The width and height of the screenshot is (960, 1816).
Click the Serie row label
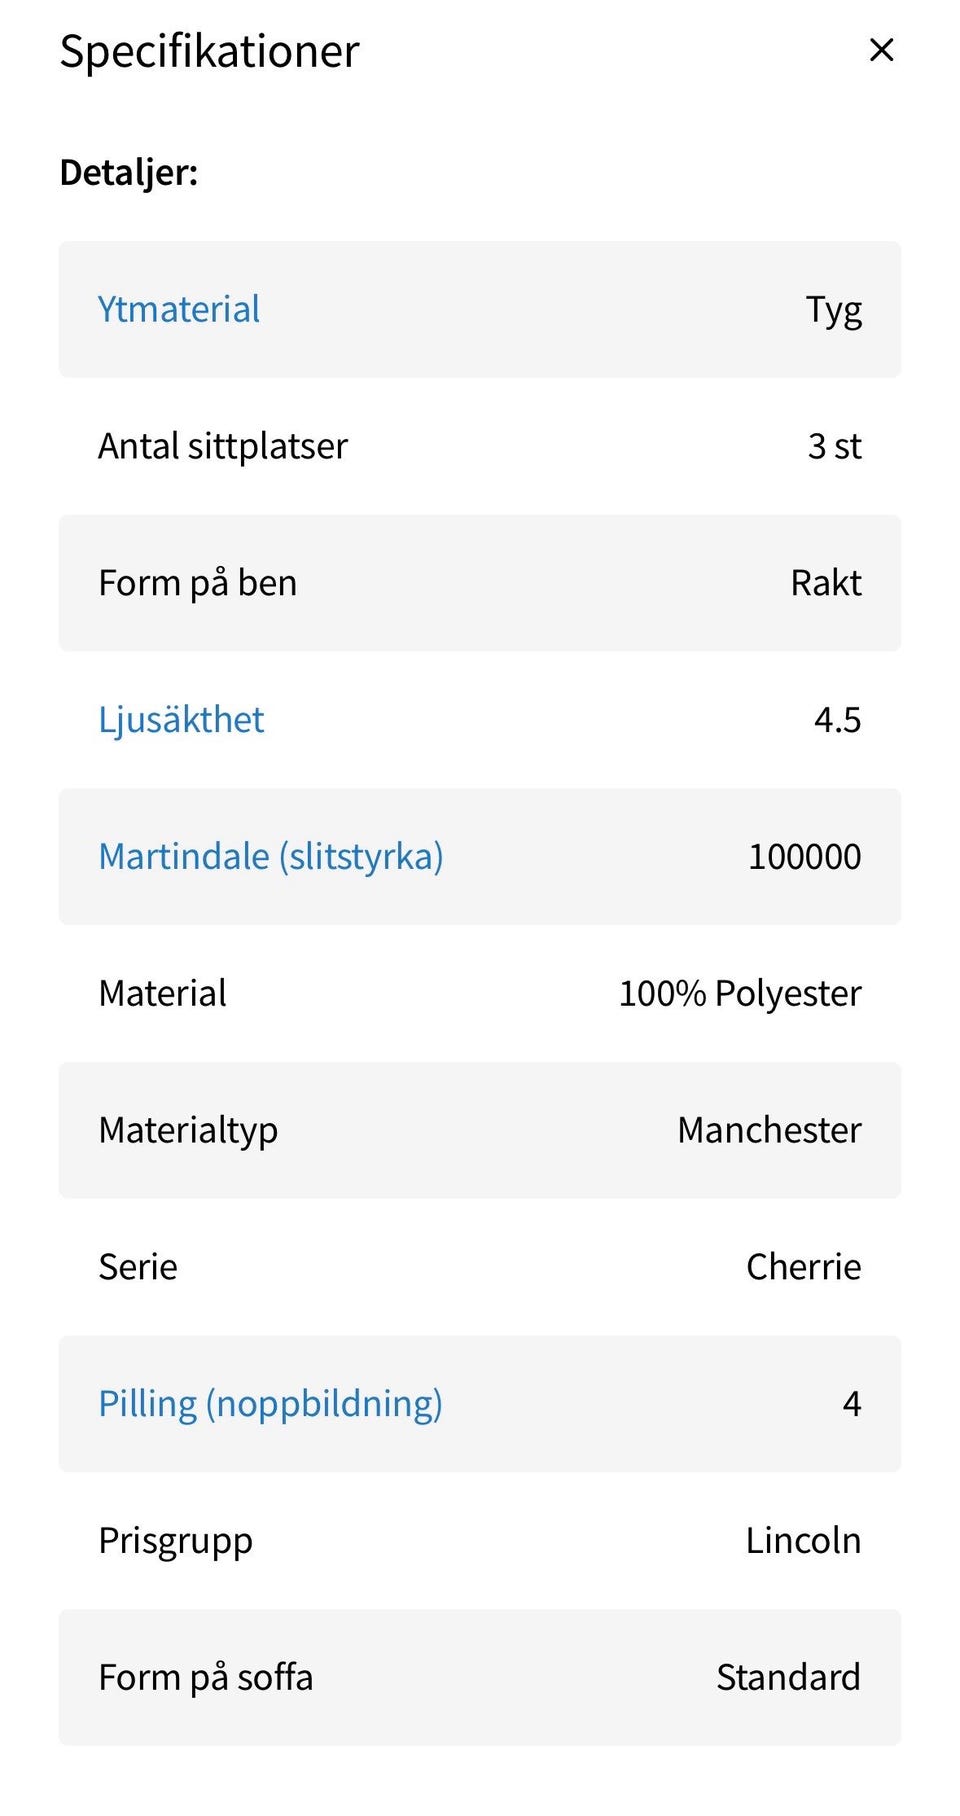coord(138,1267)
